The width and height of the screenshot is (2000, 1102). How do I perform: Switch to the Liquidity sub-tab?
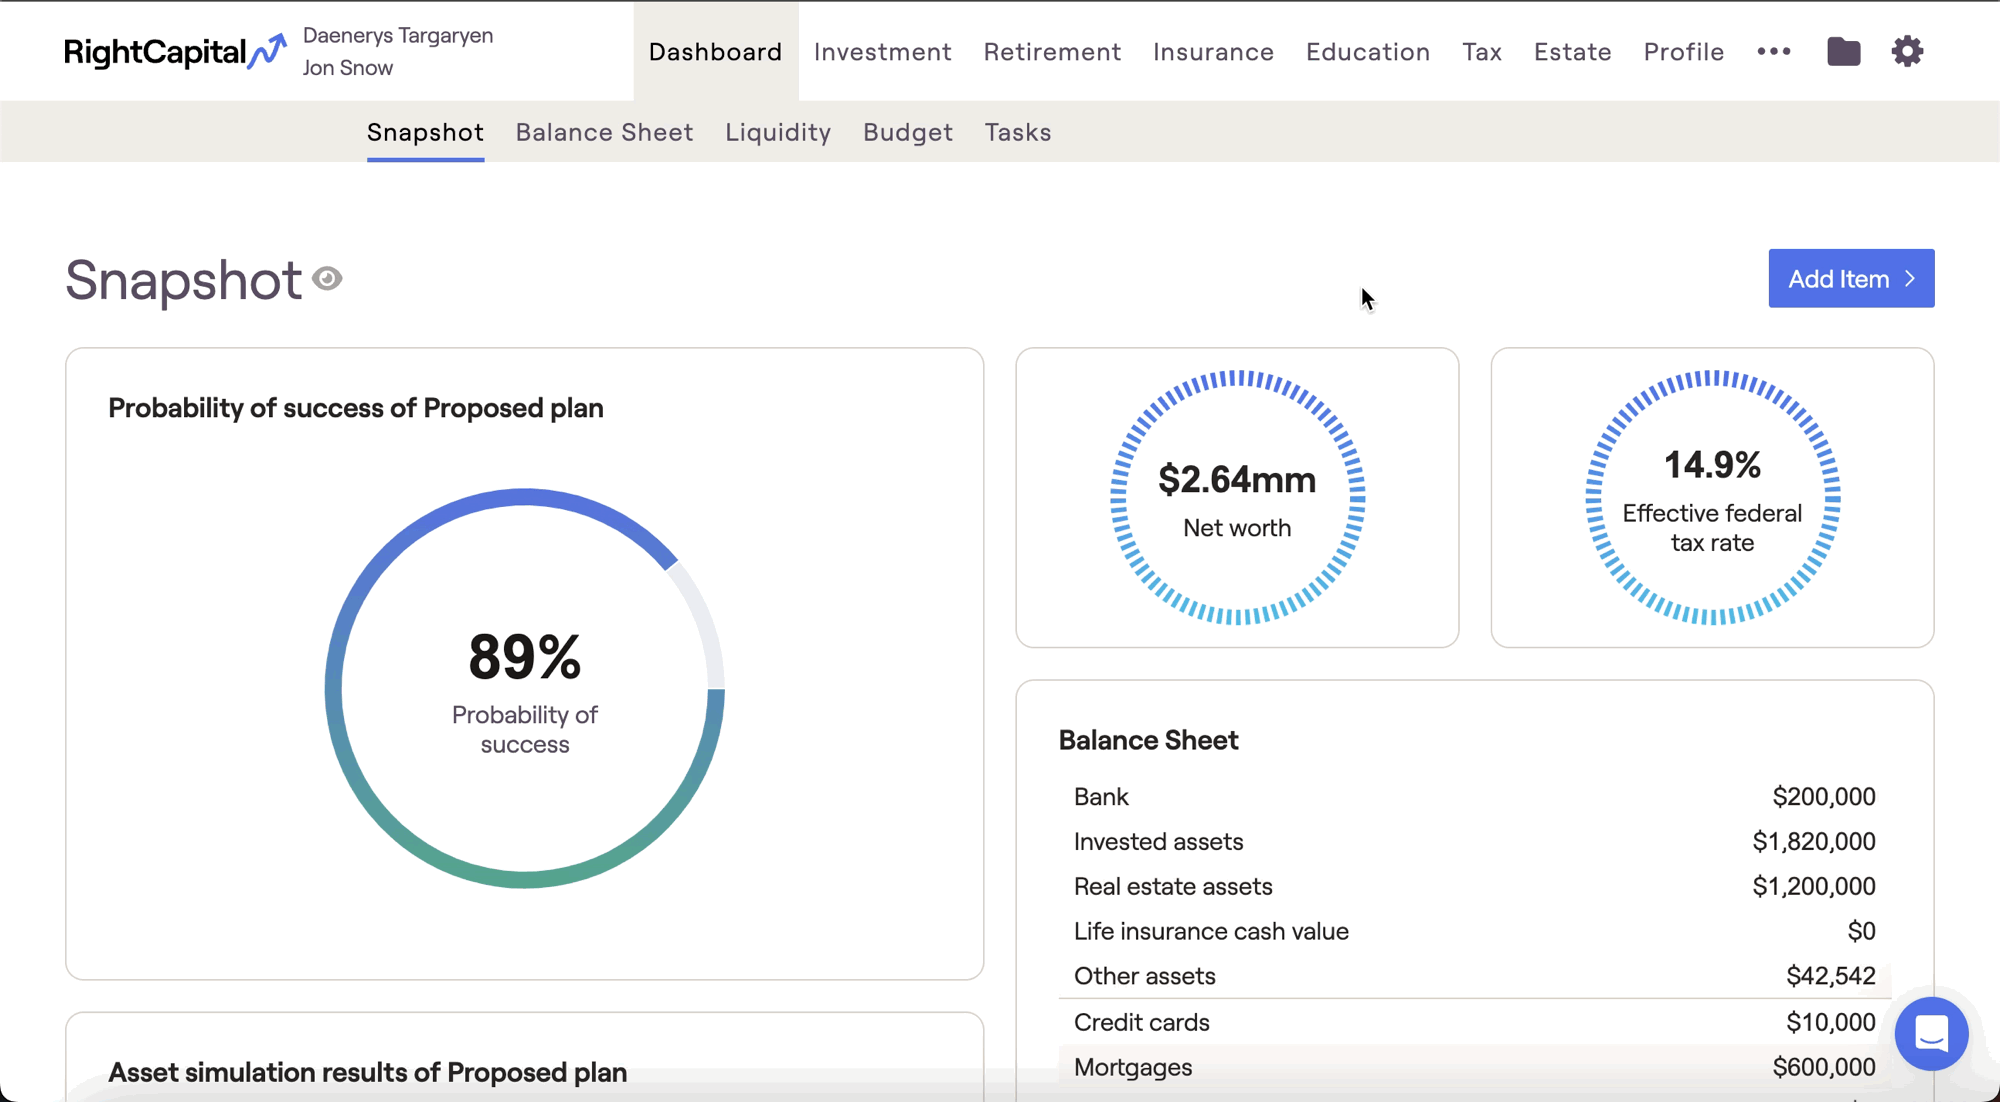click(778, 132)
